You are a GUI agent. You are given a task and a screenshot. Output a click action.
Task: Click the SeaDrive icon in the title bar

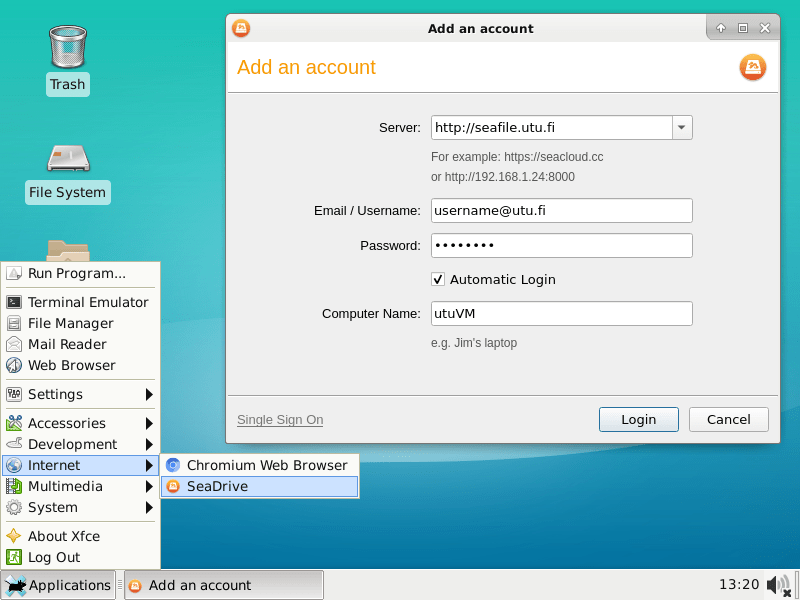tap(241, 28)
